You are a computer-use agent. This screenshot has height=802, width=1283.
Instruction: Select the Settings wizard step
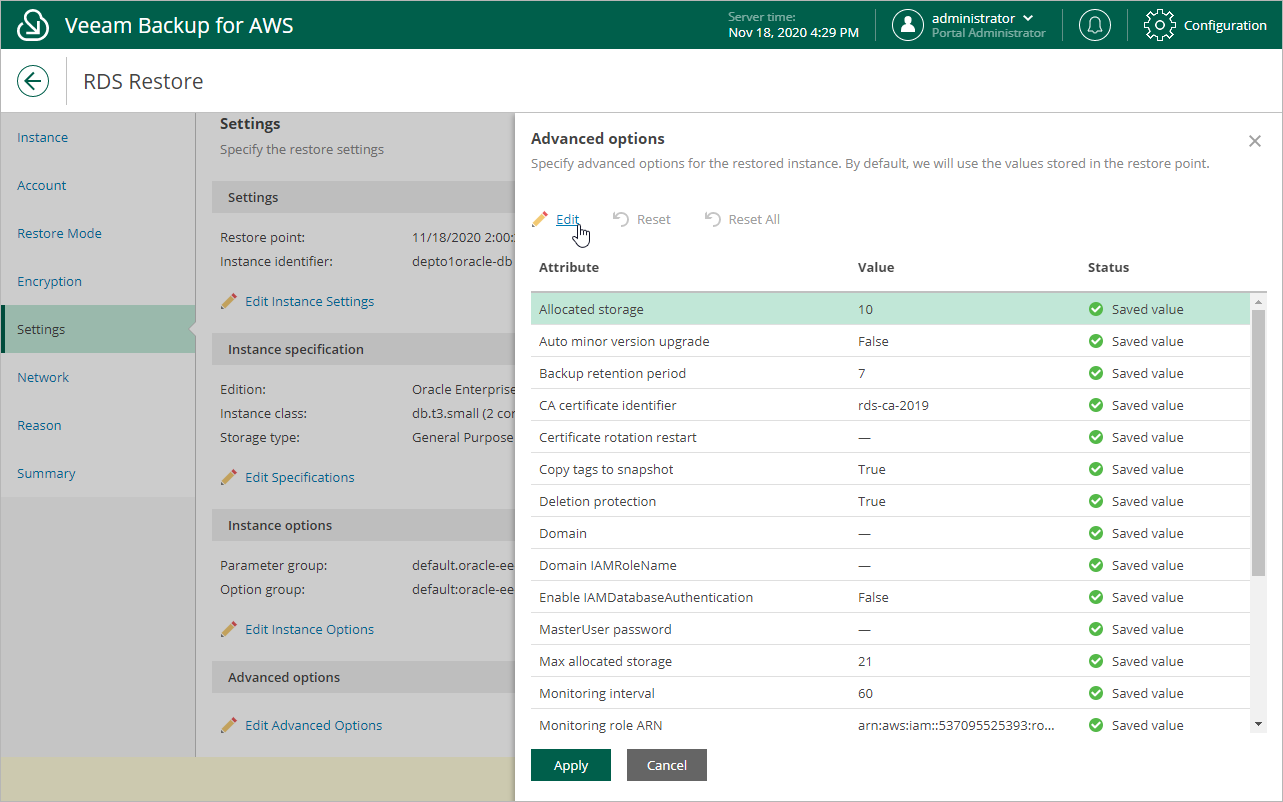tap(98, 329)
